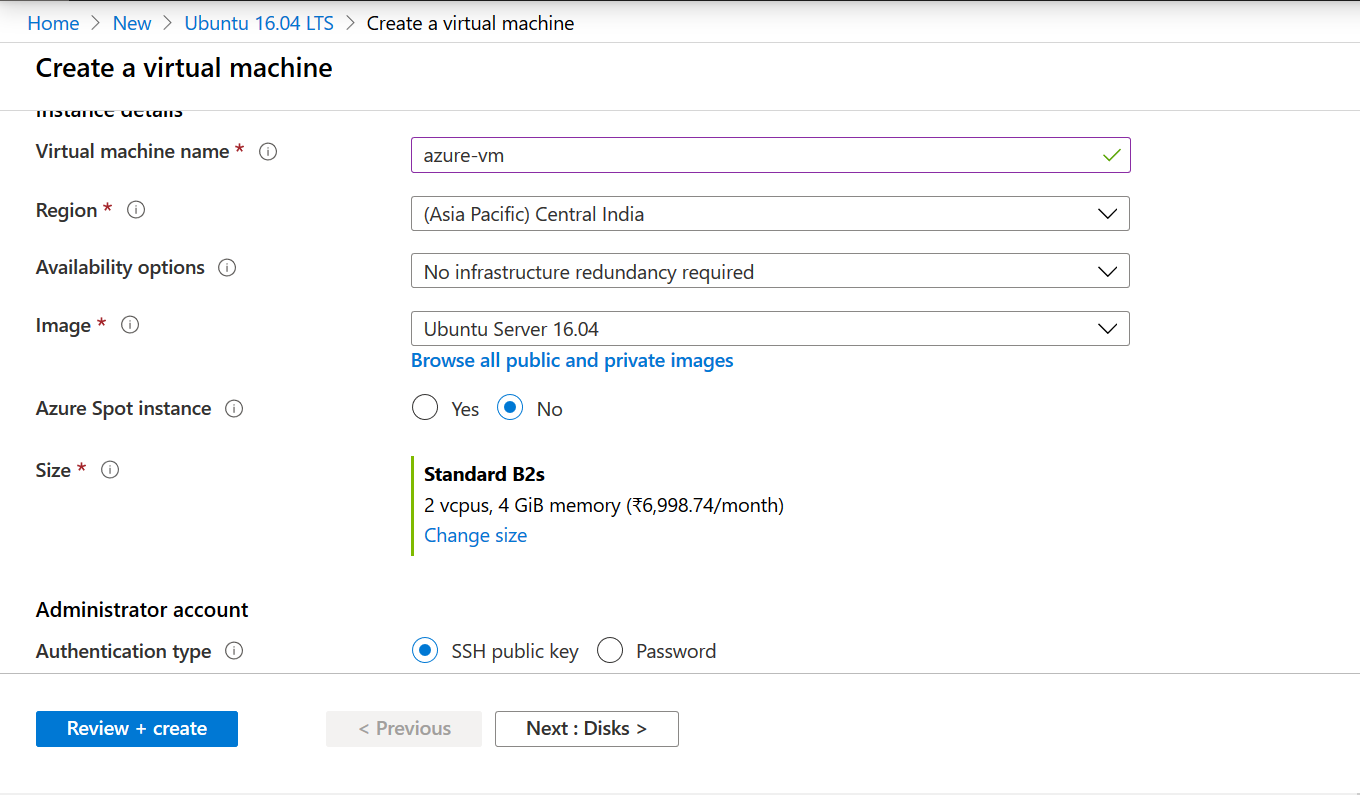Choose Password authentication type
The image size is (1360, 795).
pyautogui.click(x=610, y=651)
